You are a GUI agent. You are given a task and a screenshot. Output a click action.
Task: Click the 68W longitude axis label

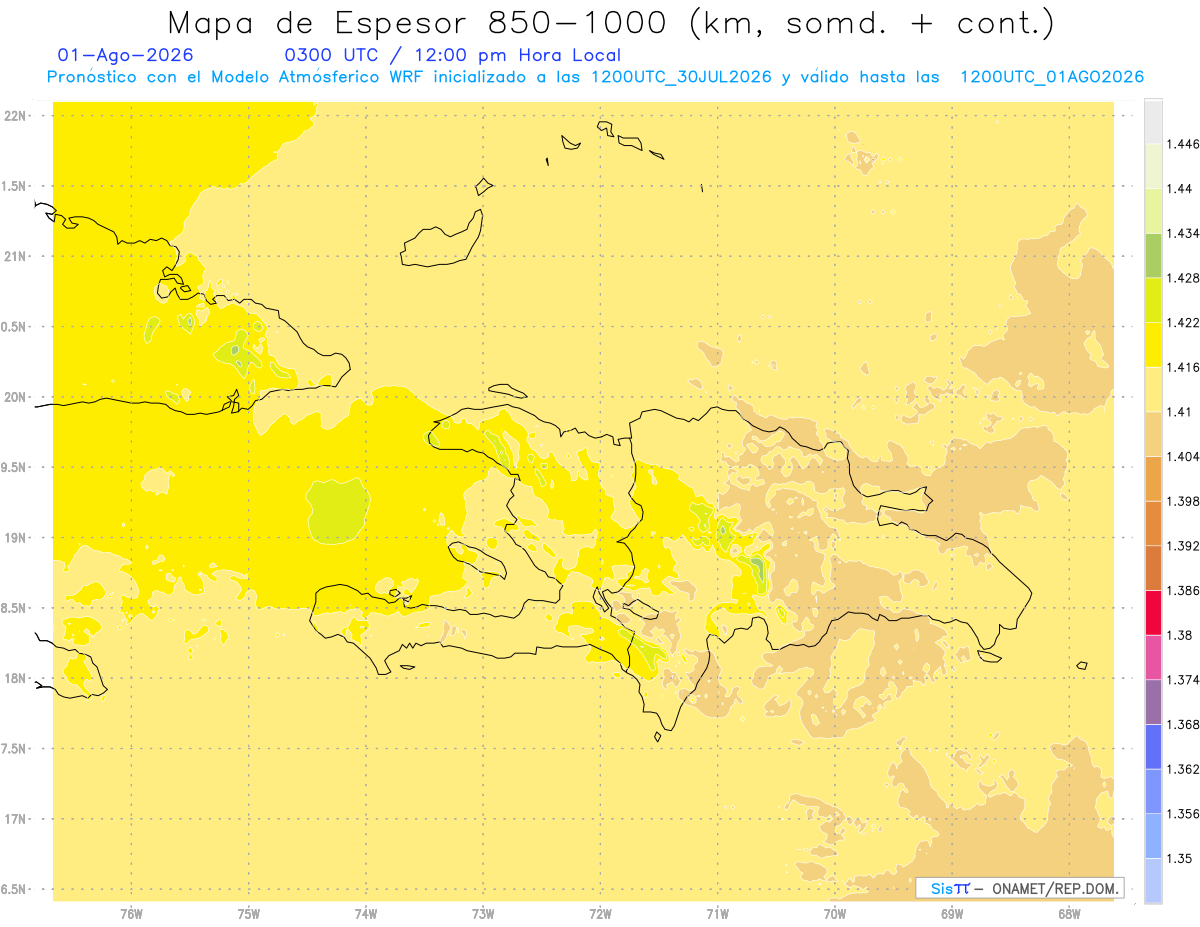click(1069, 914)
